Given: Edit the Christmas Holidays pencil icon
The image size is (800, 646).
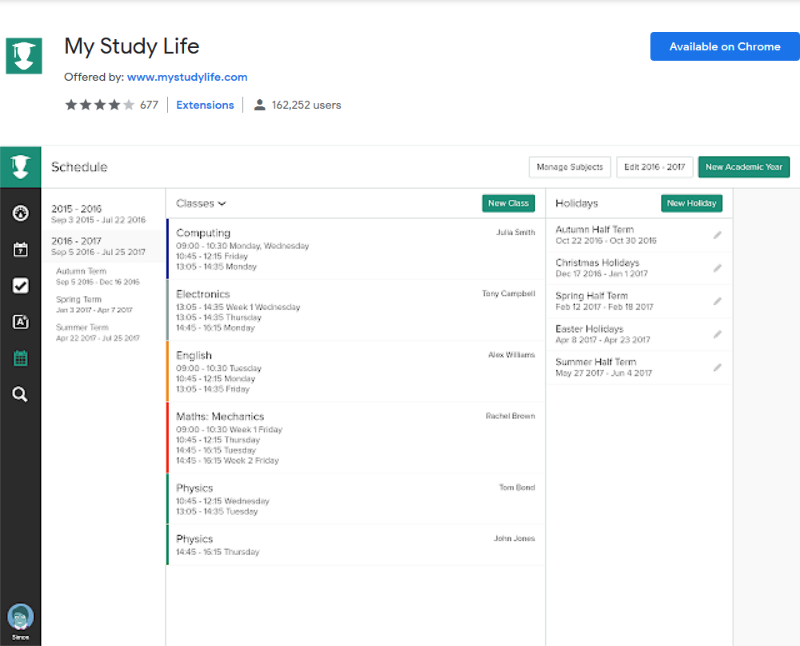Looking at the screenshot, I should click(717, 268).
